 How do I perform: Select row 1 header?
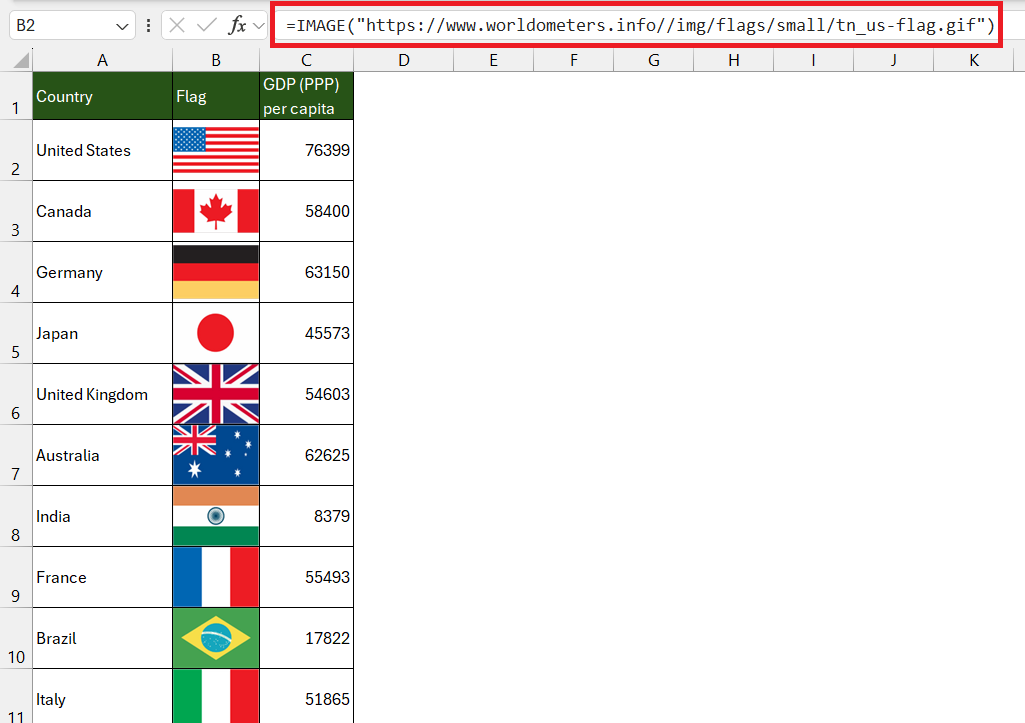coord(16,96)
